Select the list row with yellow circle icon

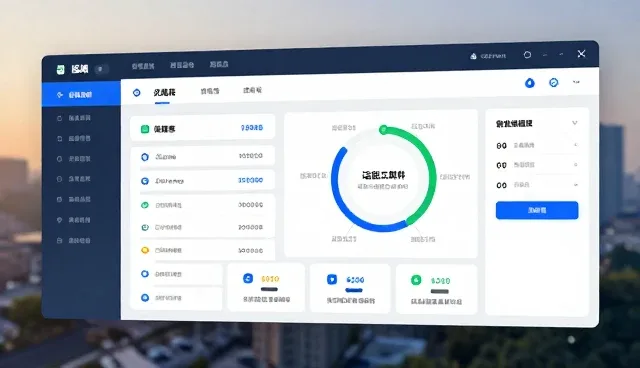coord(202,250)
